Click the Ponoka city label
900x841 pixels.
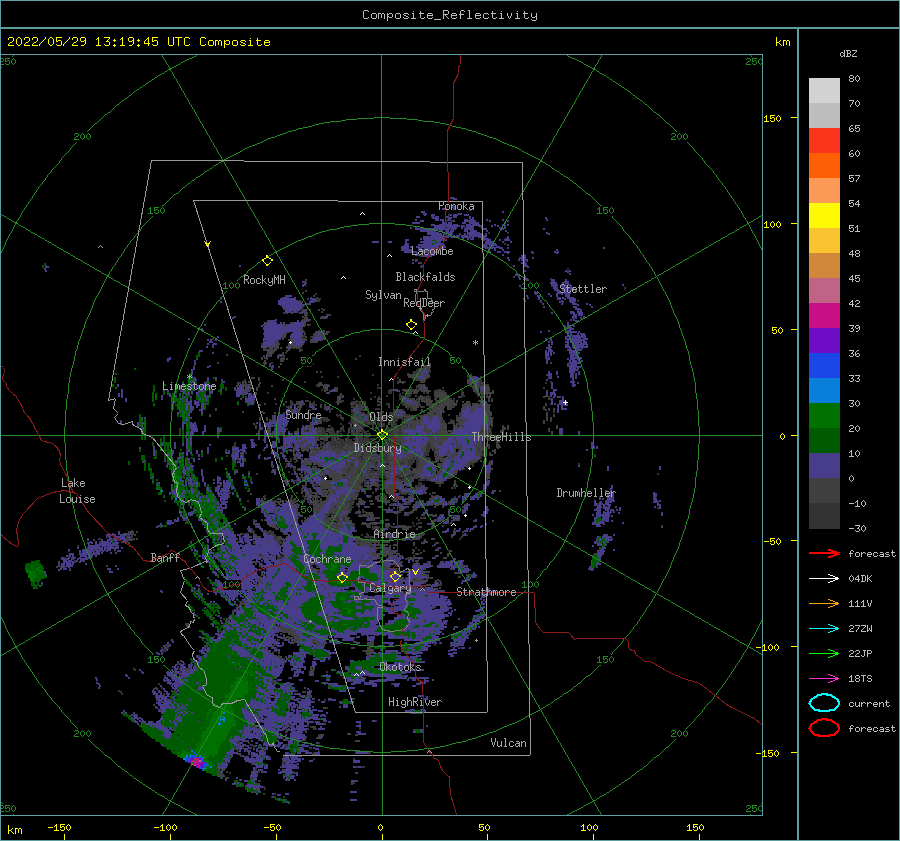tap(456, 206)
